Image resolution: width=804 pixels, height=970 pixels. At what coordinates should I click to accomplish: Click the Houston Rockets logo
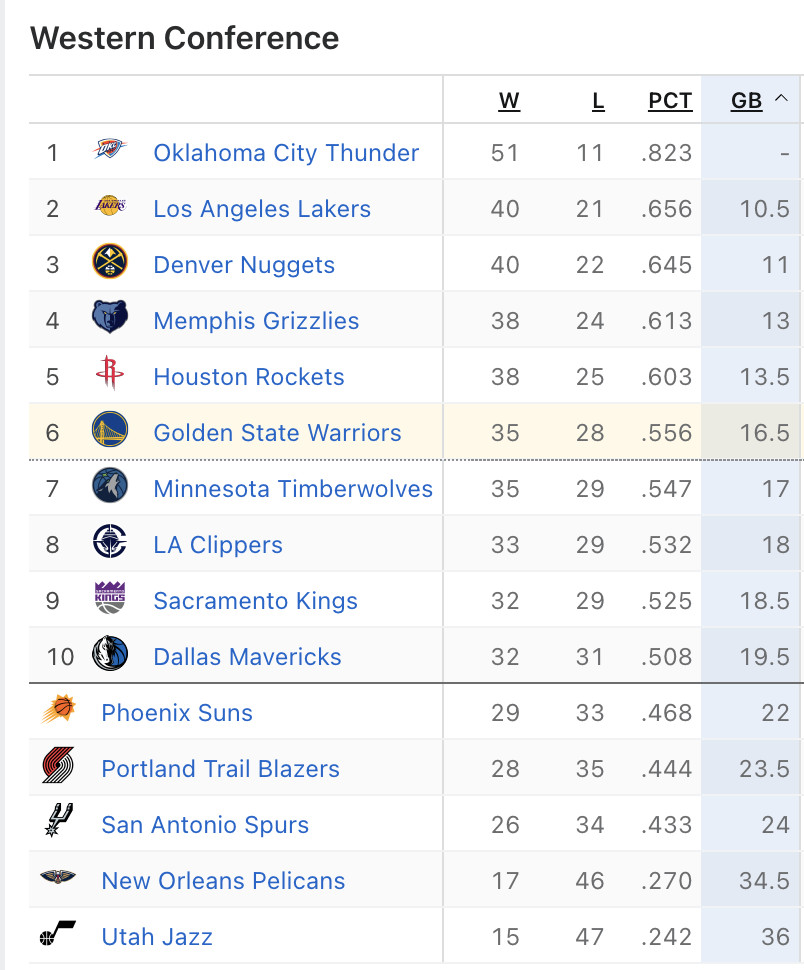pos(110,372)
